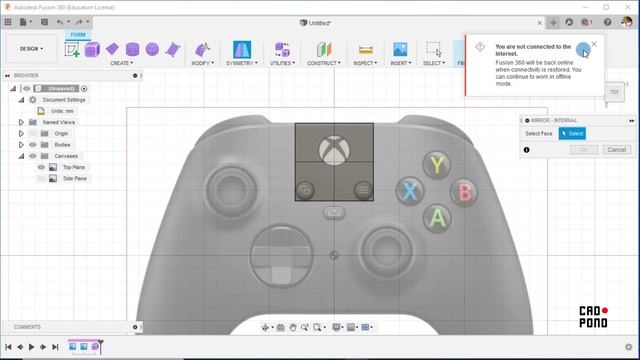Hide the Top Plane canvas
Image resolution: width=640 pixels, height=360 pixels.
[41, 167]
